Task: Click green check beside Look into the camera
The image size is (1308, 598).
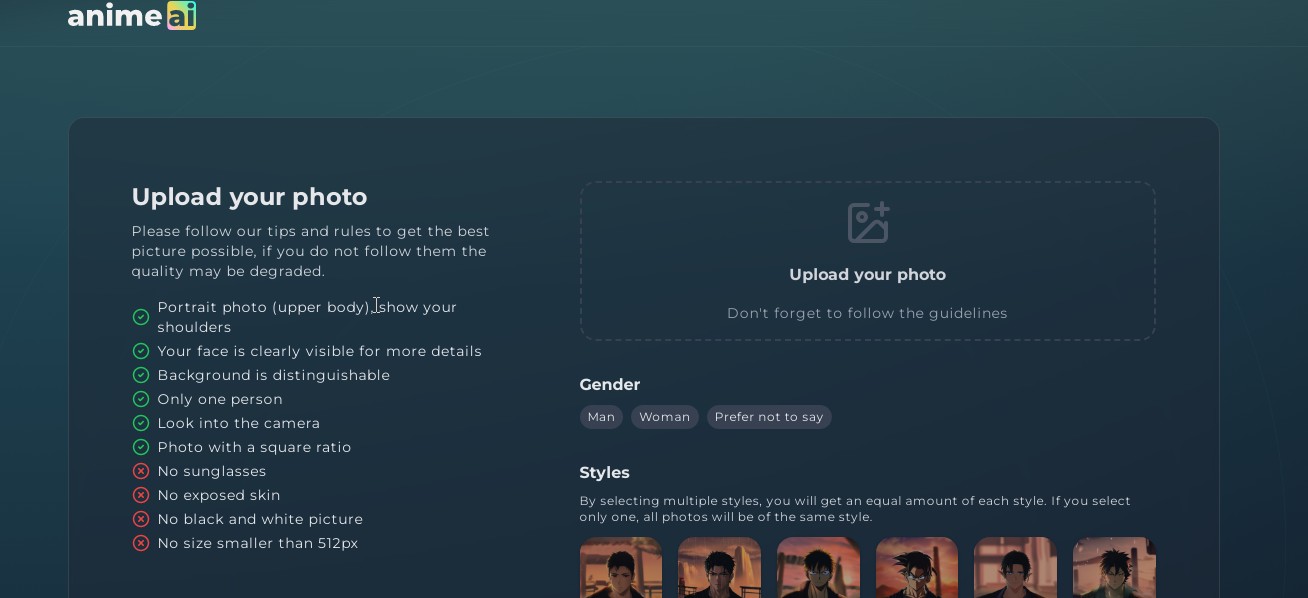Action: pos(141,423)
